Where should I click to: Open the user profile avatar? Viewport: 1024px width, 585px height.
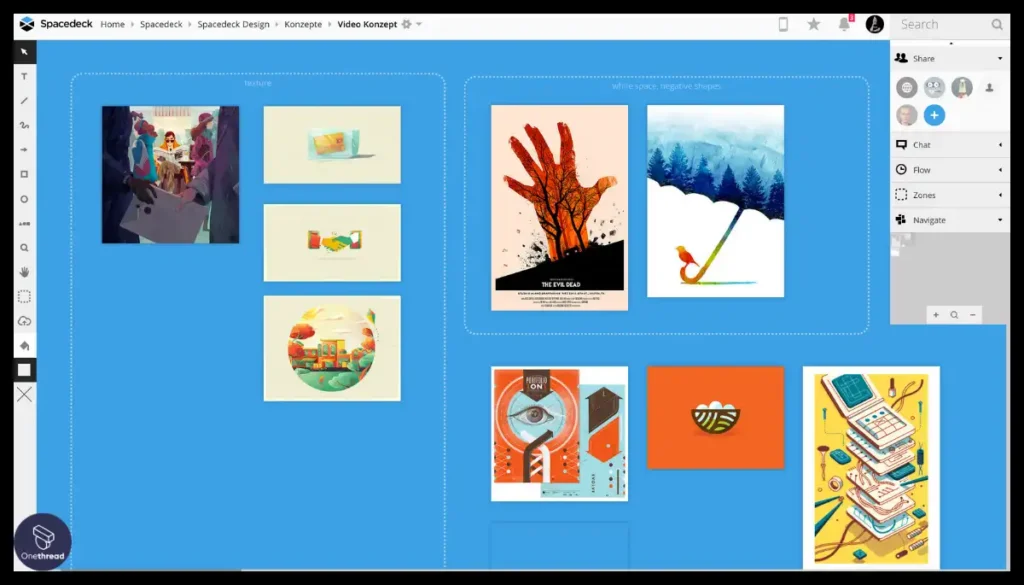874,24
